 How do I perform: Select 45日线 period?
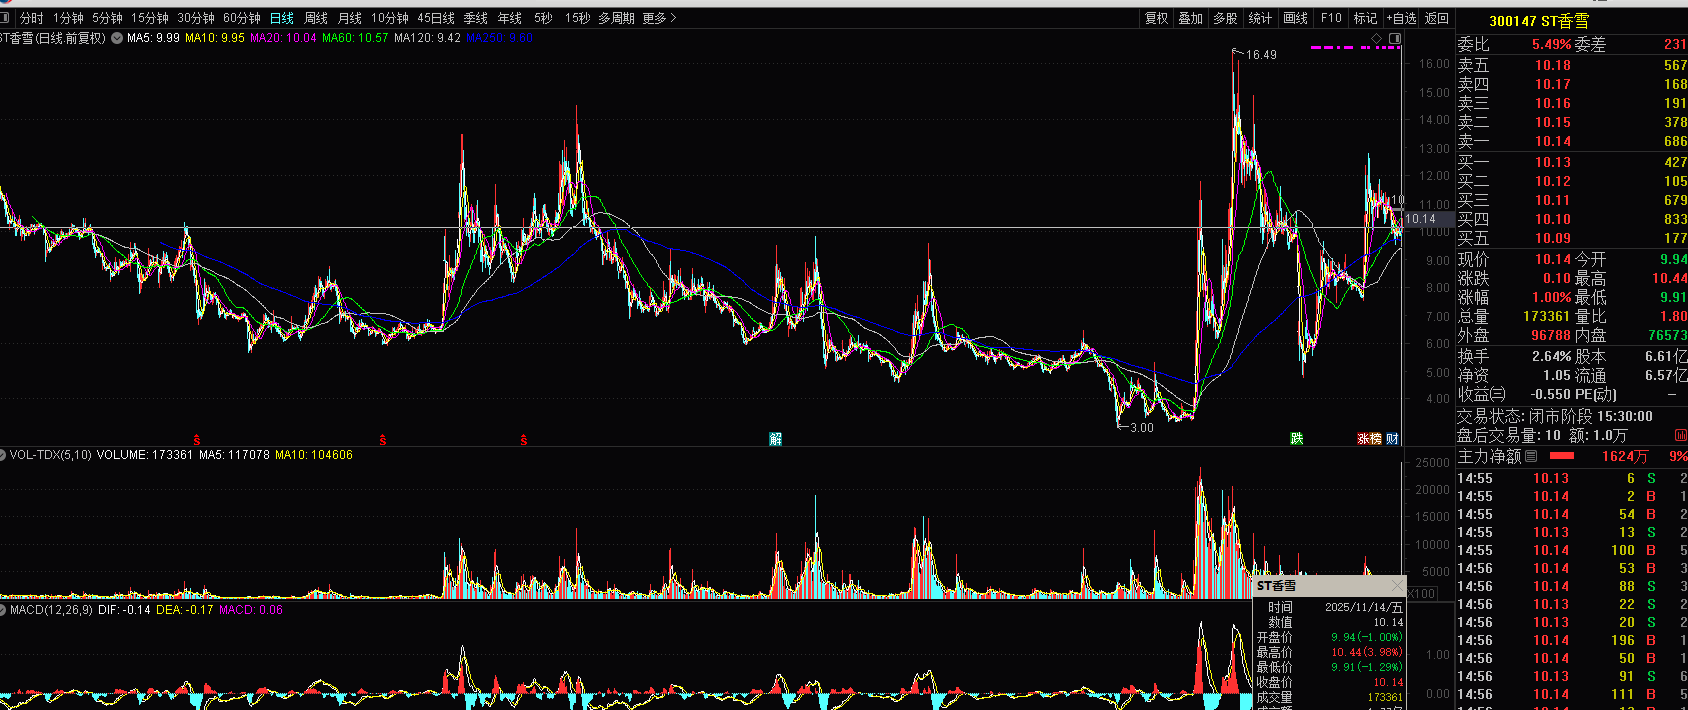pos(436,18)
